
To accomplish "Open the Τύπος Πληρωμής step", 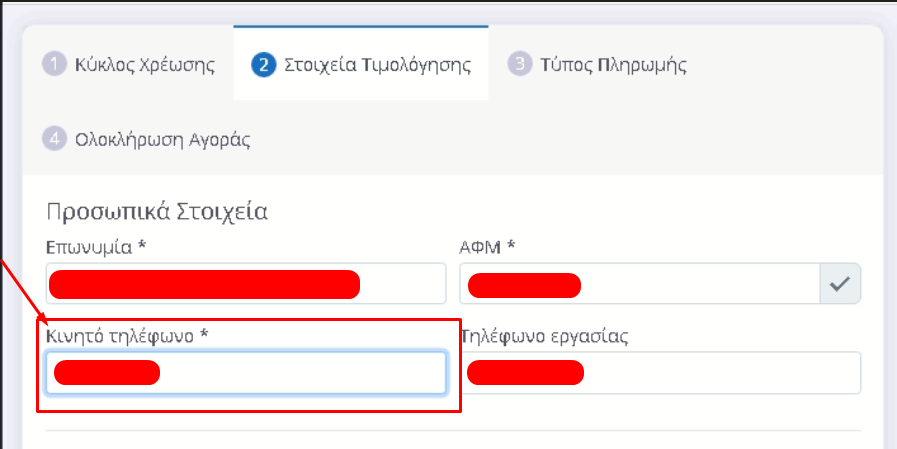I will (x=613, y=65).
